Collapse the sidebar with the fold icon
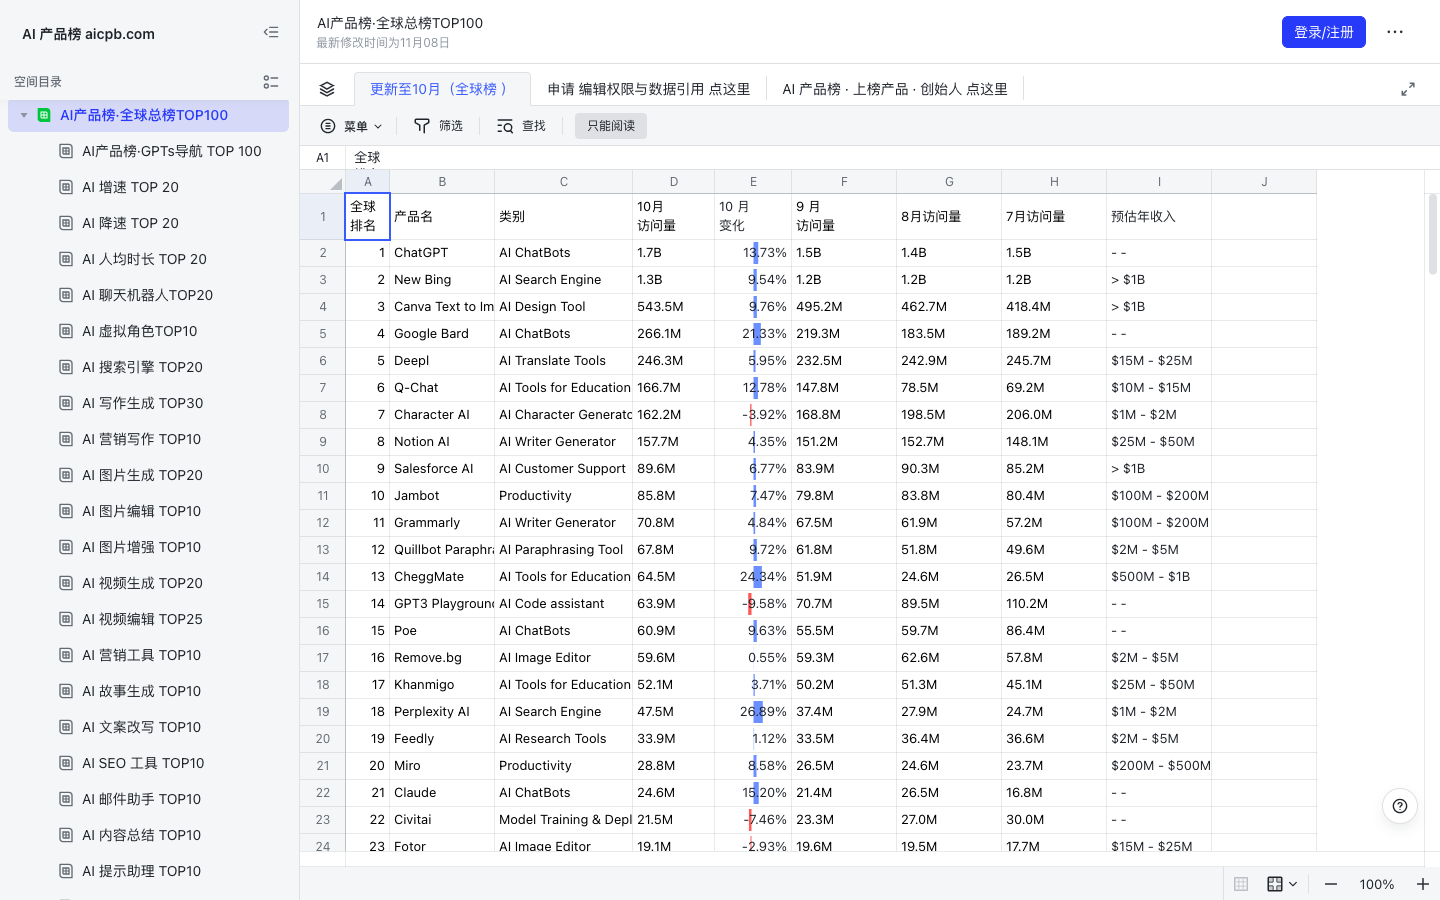 pyautogui.click(x=271, y=33)
